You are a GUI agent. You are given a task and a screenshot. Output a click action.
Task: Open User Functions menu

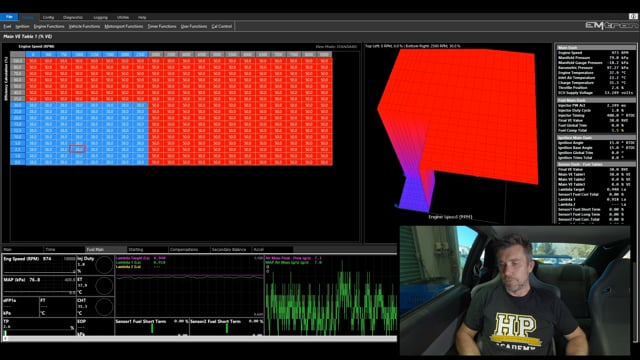click(194, 26)
